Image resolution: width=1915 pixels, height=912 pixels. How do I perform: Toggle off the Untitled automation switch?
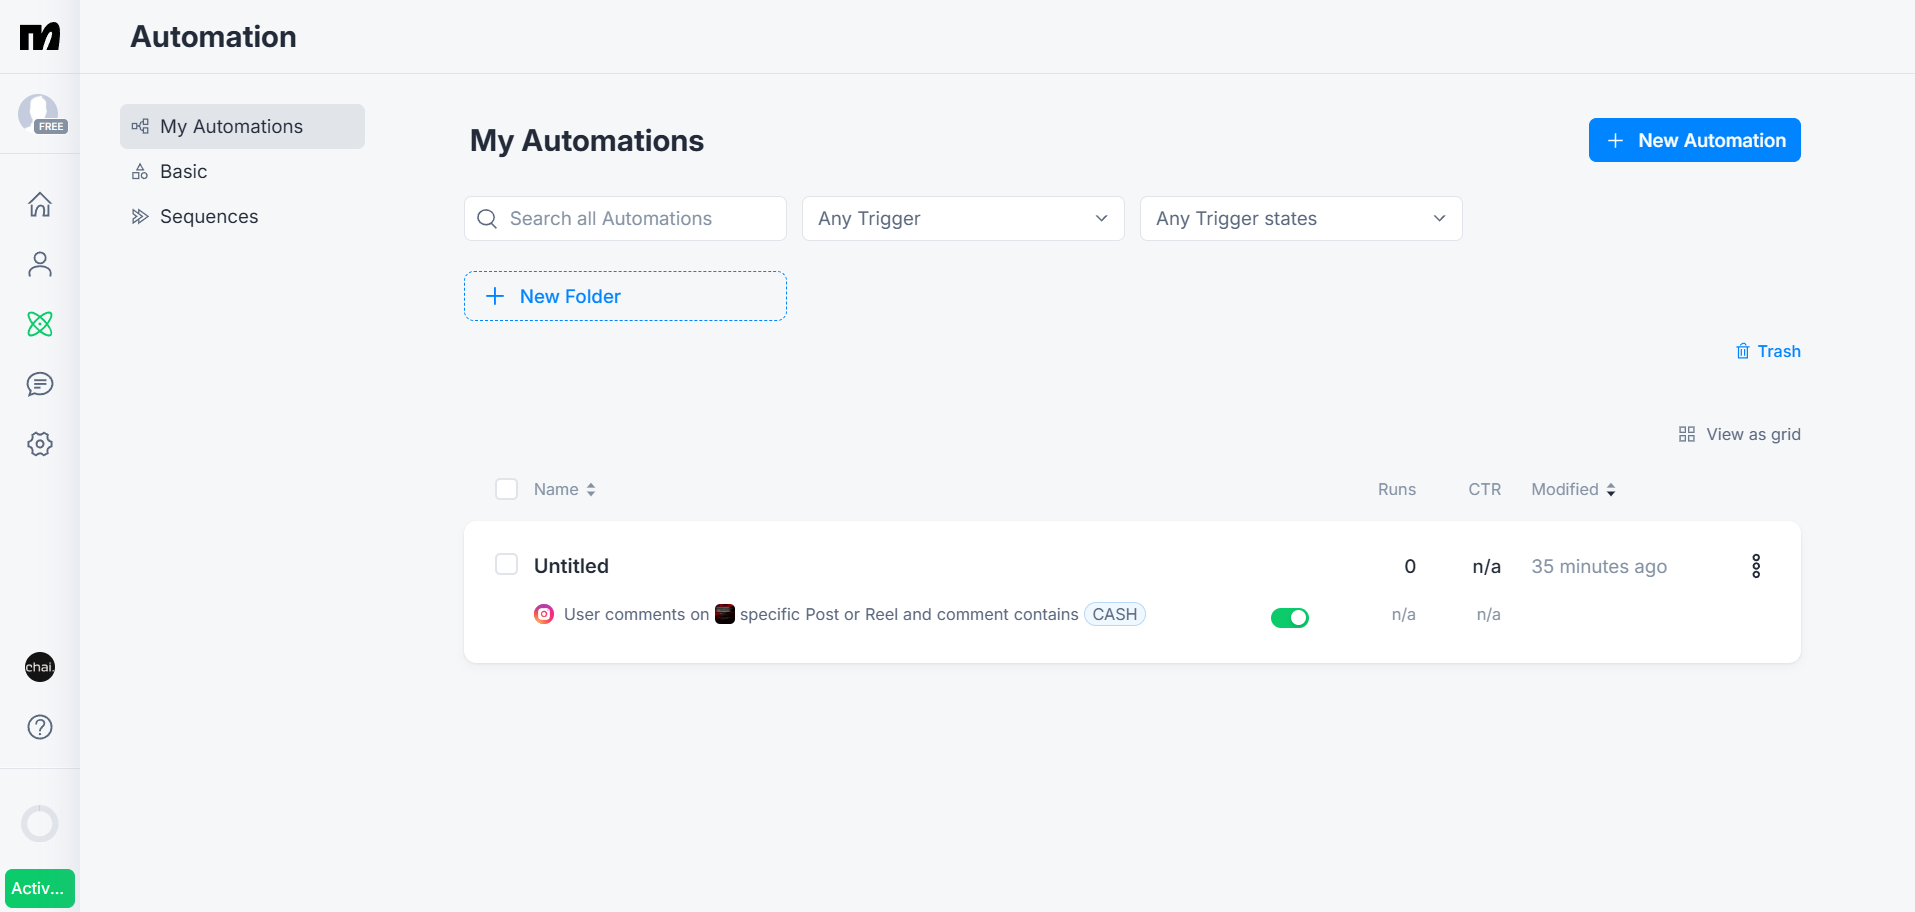coord(1290,617)
